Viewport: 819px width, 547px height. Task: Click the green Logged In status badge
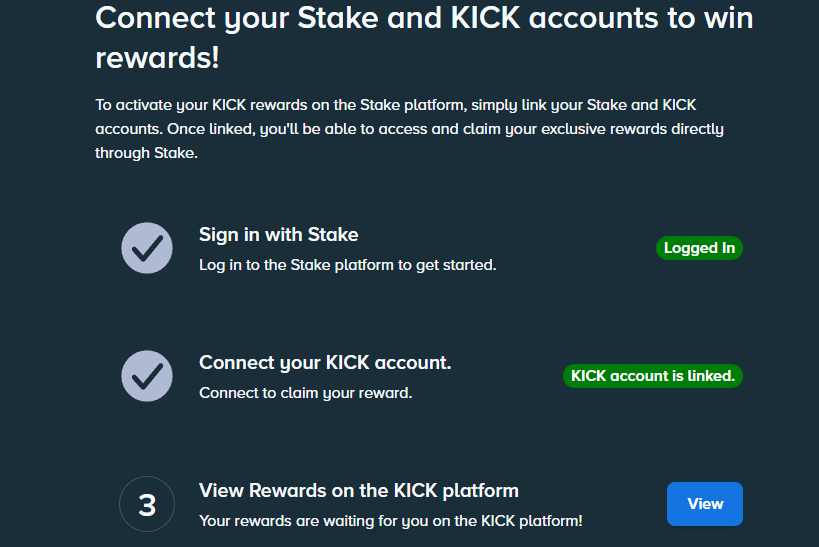699,248
